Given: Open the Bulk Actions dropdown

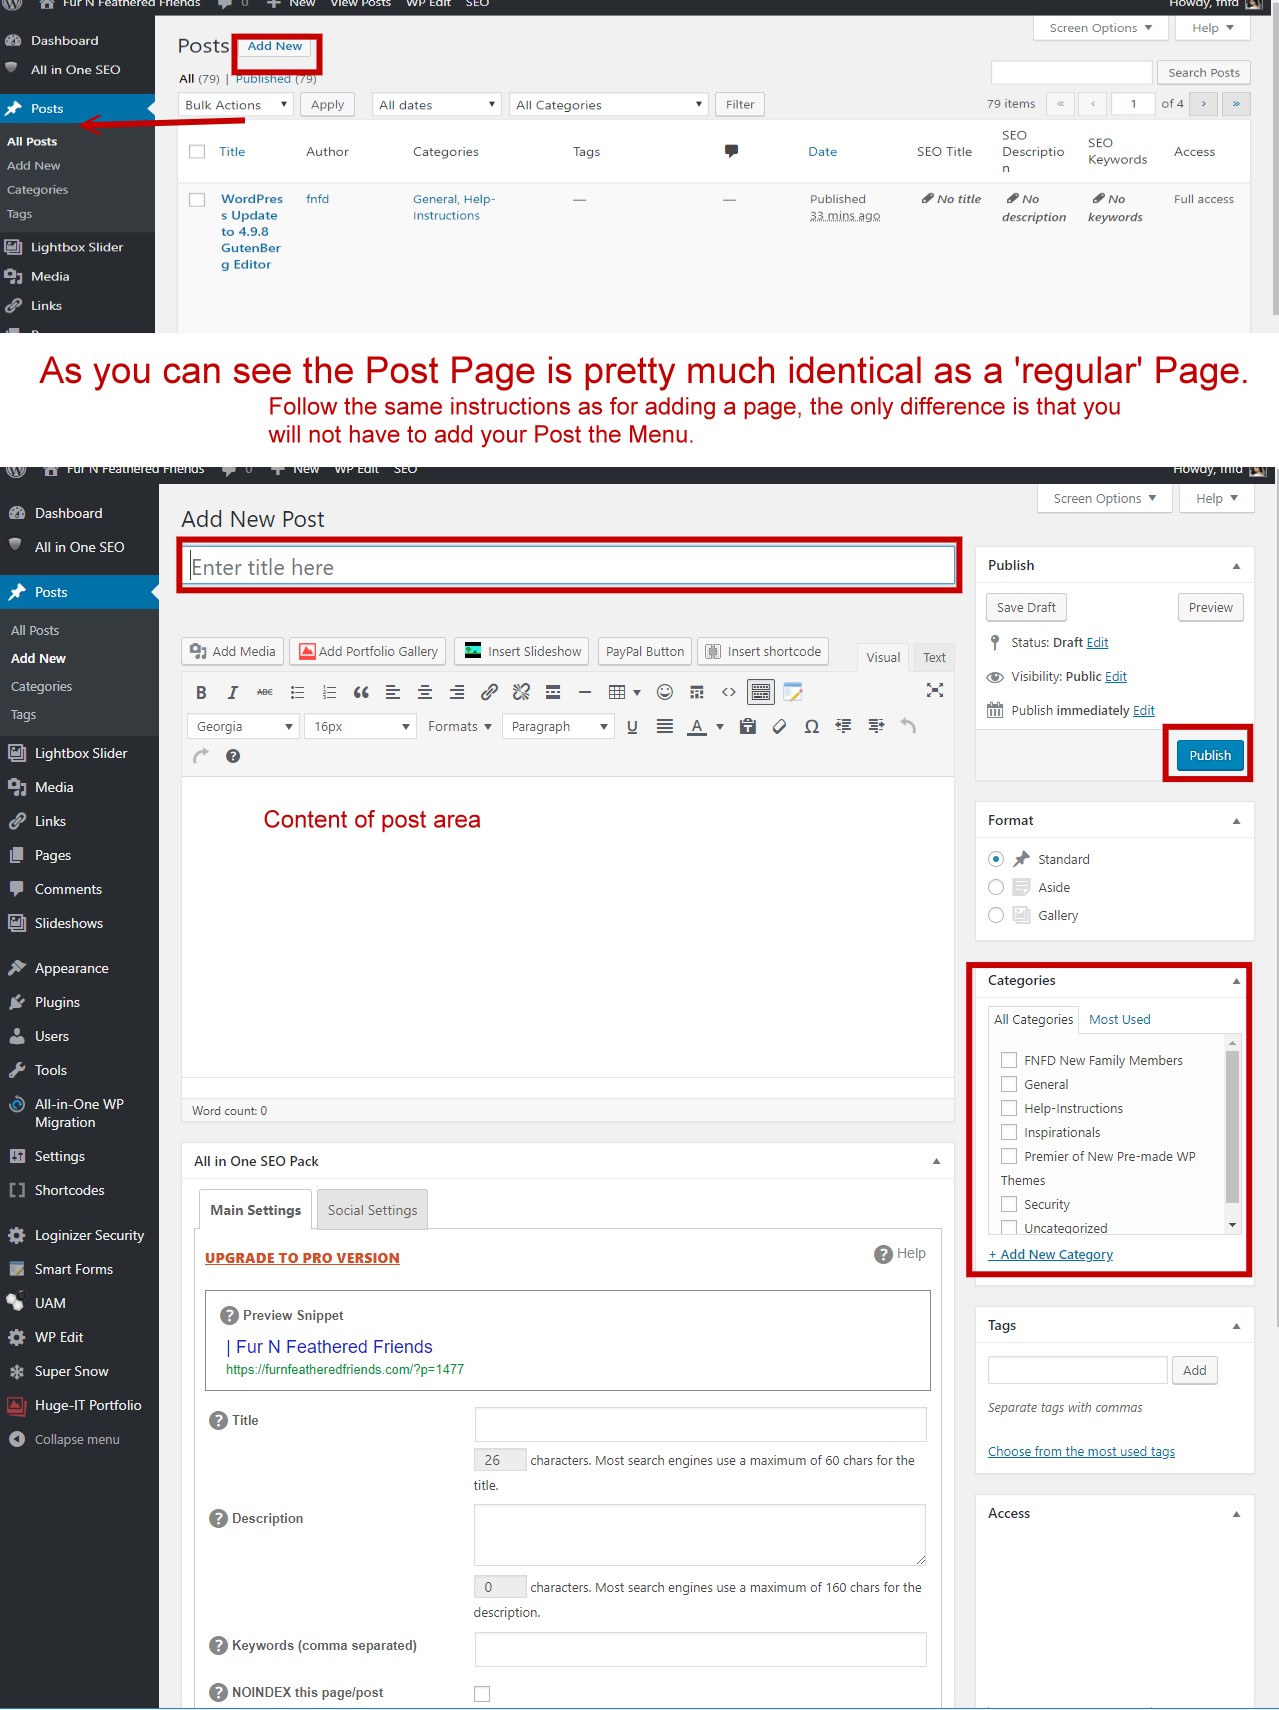Looking at the screenshot, I should [x=236, y=105].
